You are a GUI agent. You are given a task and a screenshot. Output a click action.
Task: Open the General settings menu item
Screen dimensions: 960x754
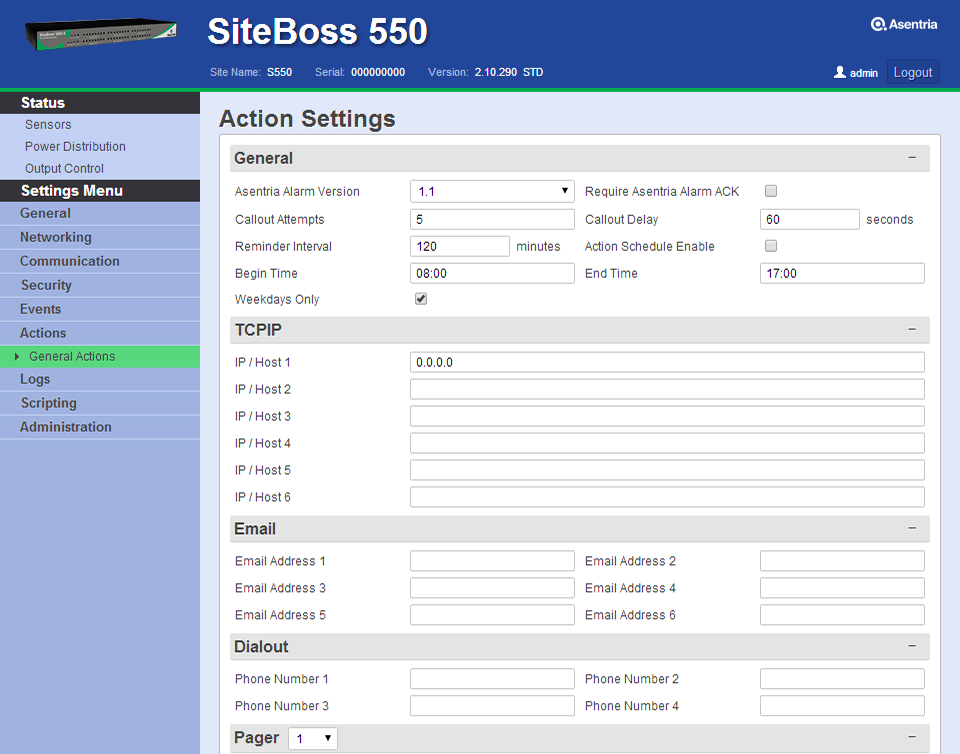coord(100,214)
